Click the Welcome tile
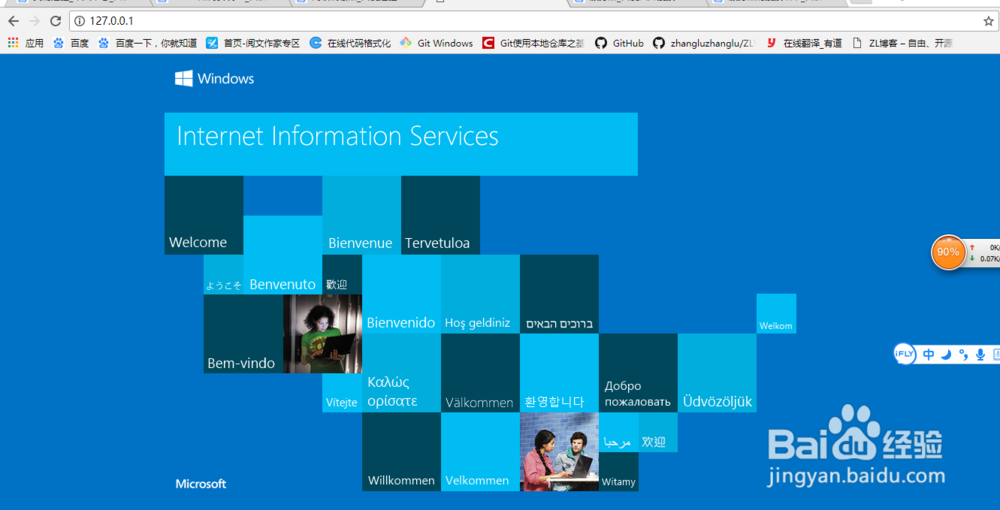Image resolution: width=1000 pixels, height=510 pixels. [x=203, y=215]
